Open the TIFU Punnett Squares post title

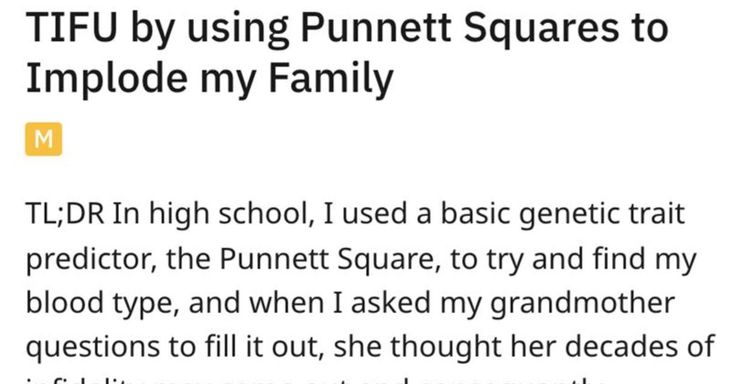pos(347,53)
